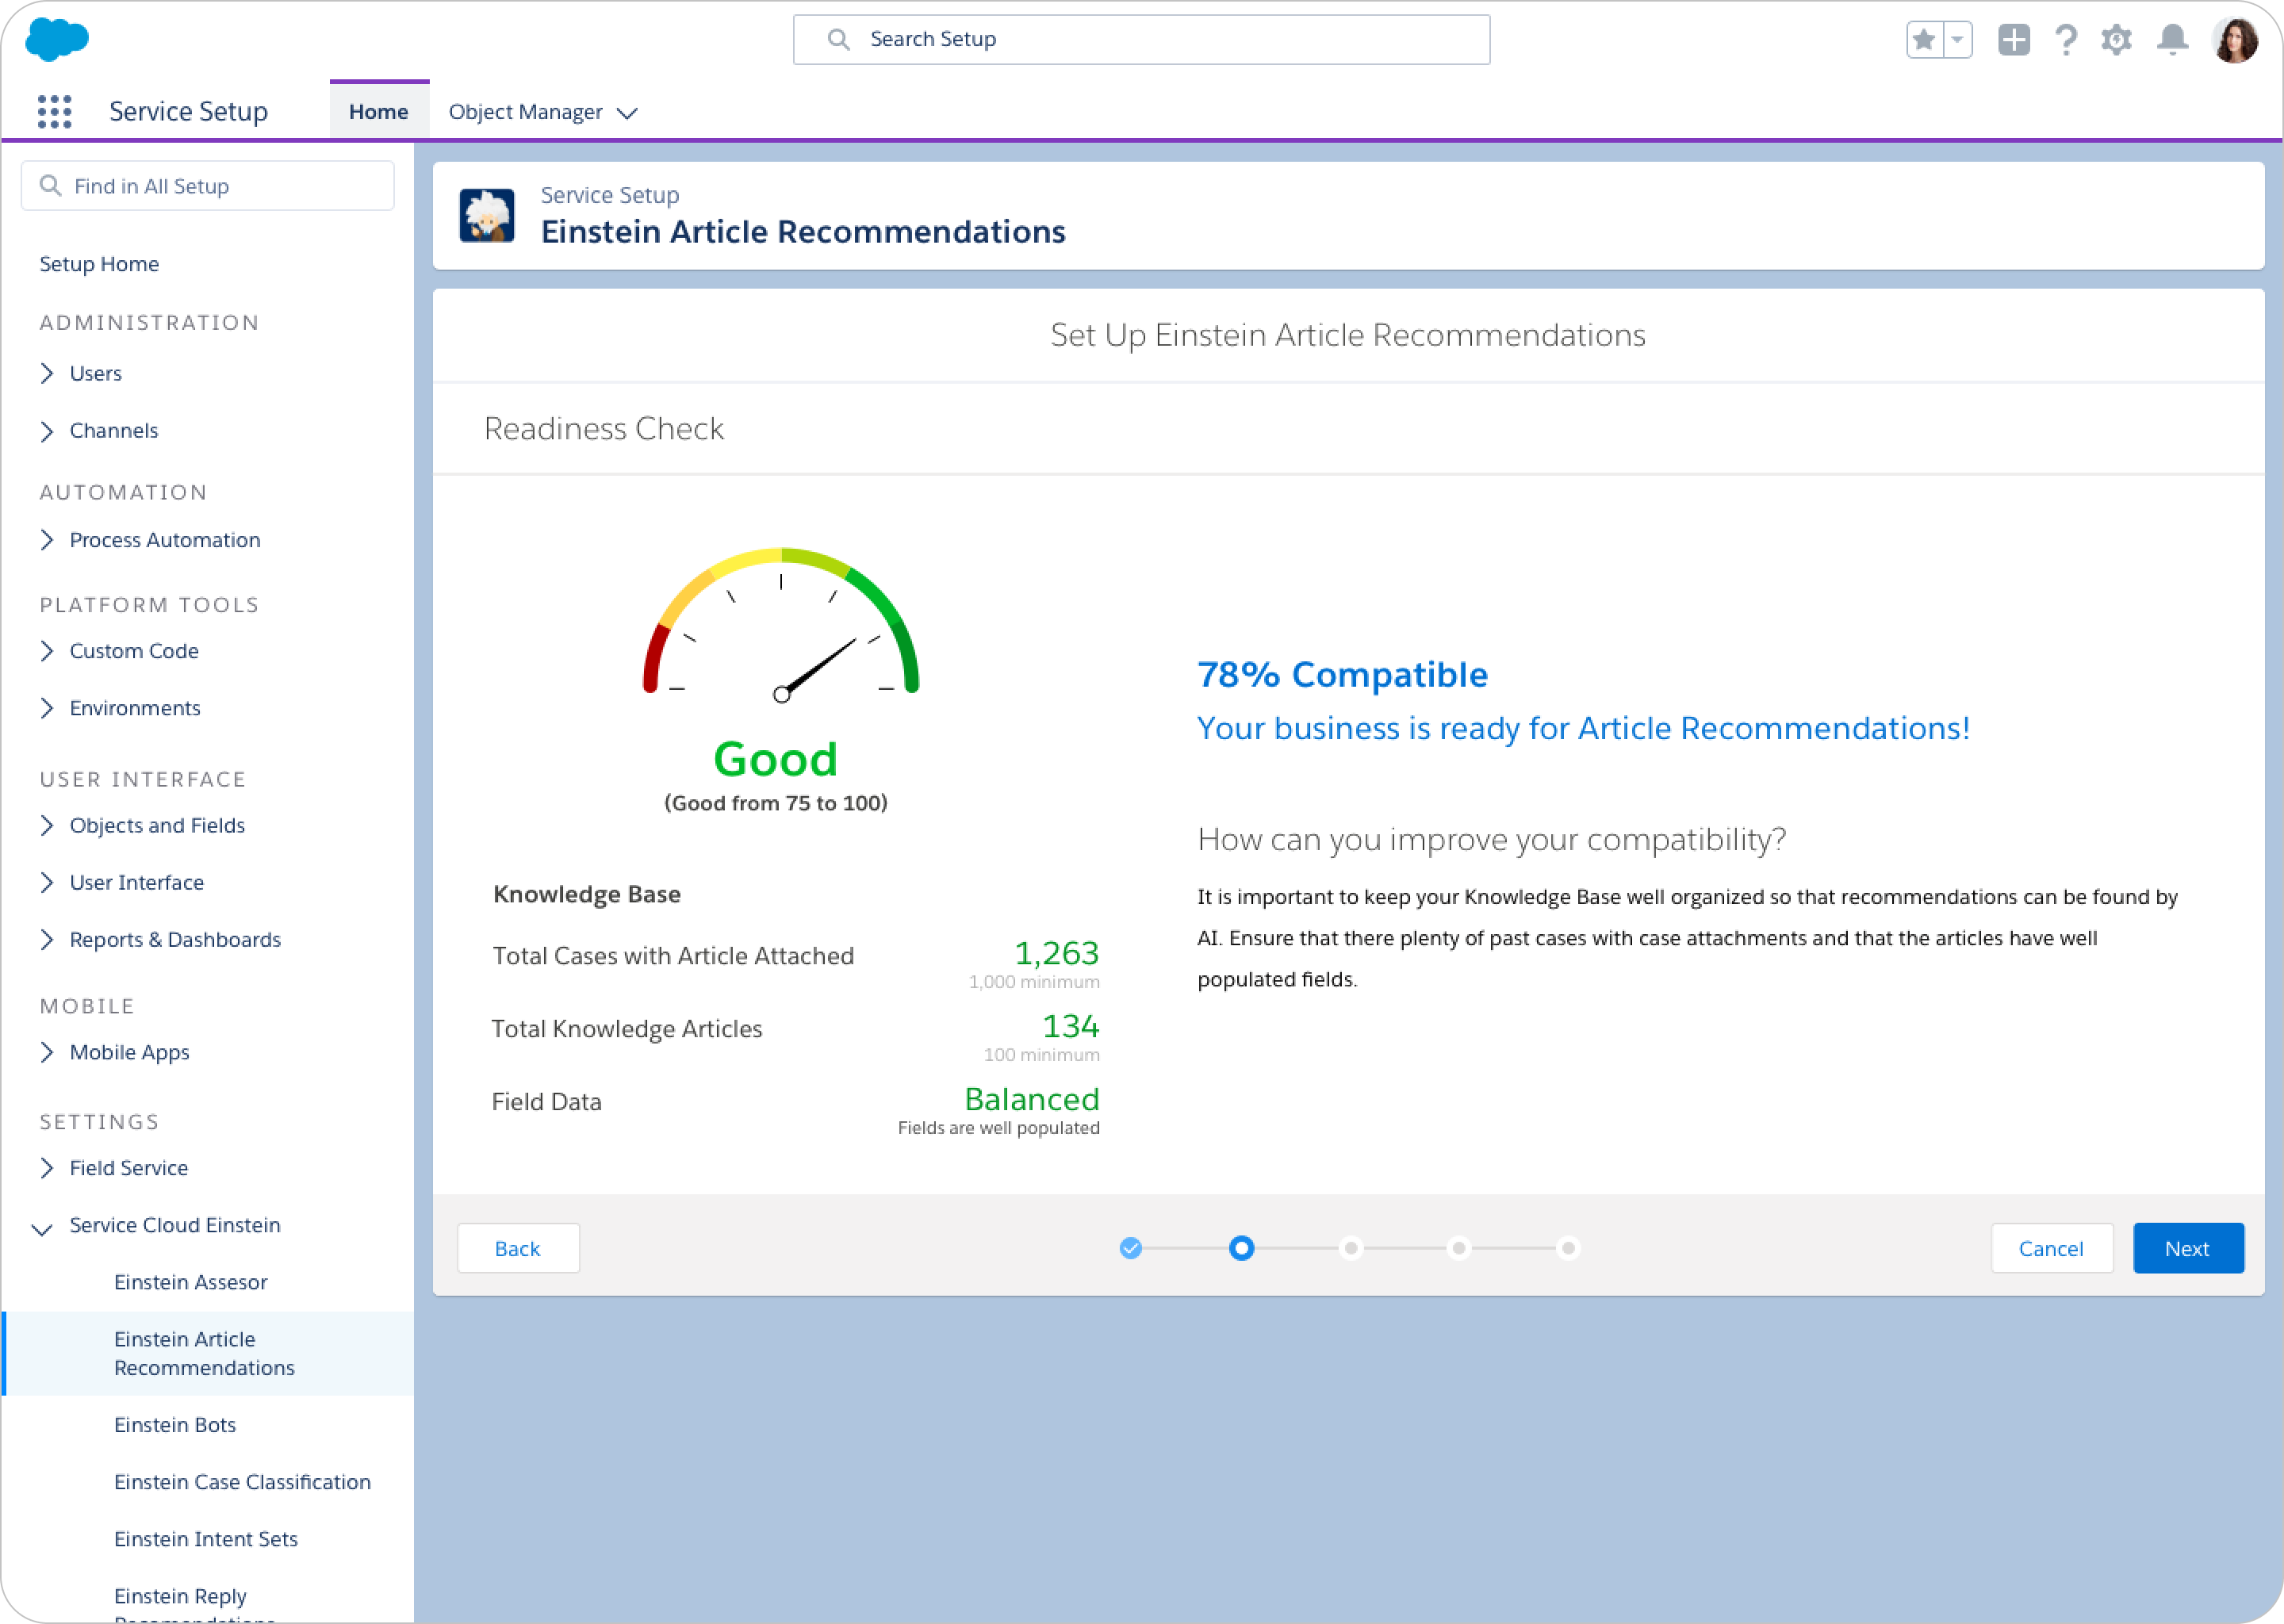Screen dimensions: 2284x1624
Task: Open the Reports & Dashboards item
Action: (175, 940)
